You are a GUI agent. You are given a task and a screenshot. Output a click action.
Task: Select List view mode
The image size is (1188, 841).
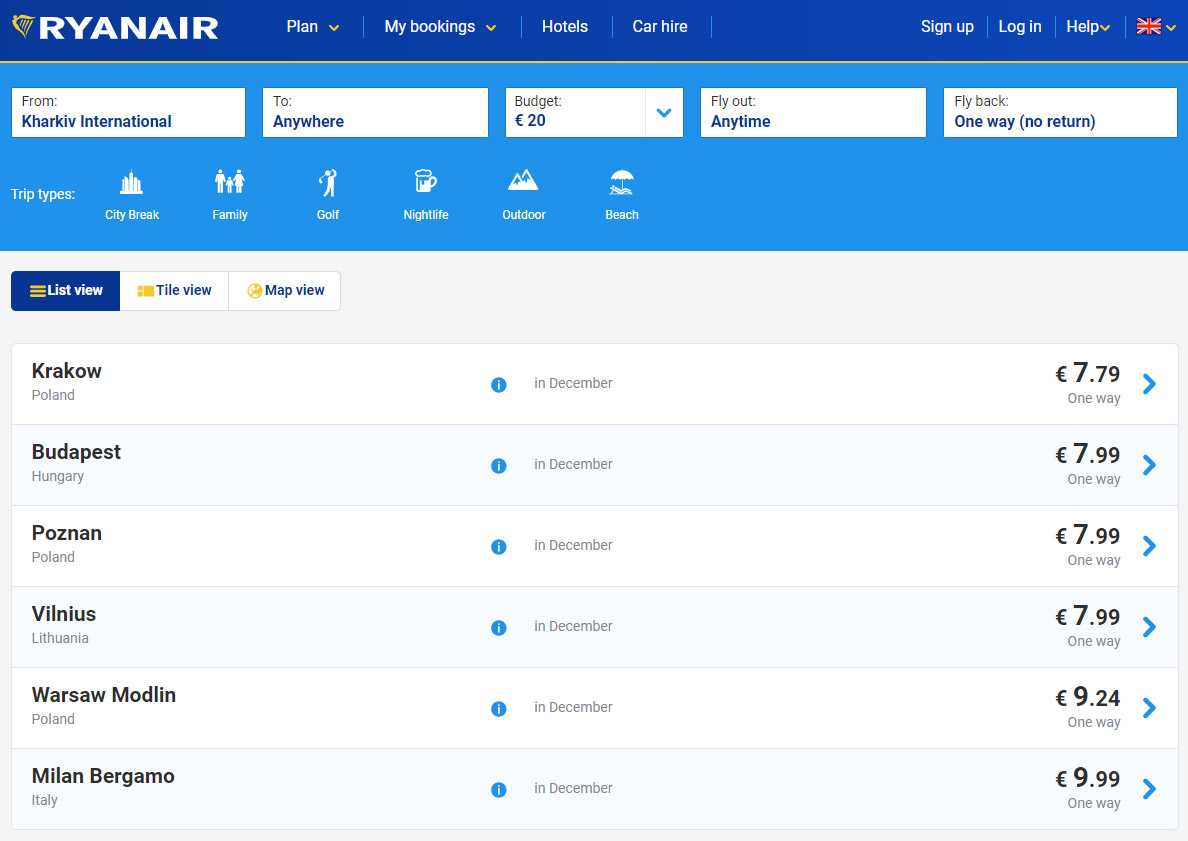66,291
